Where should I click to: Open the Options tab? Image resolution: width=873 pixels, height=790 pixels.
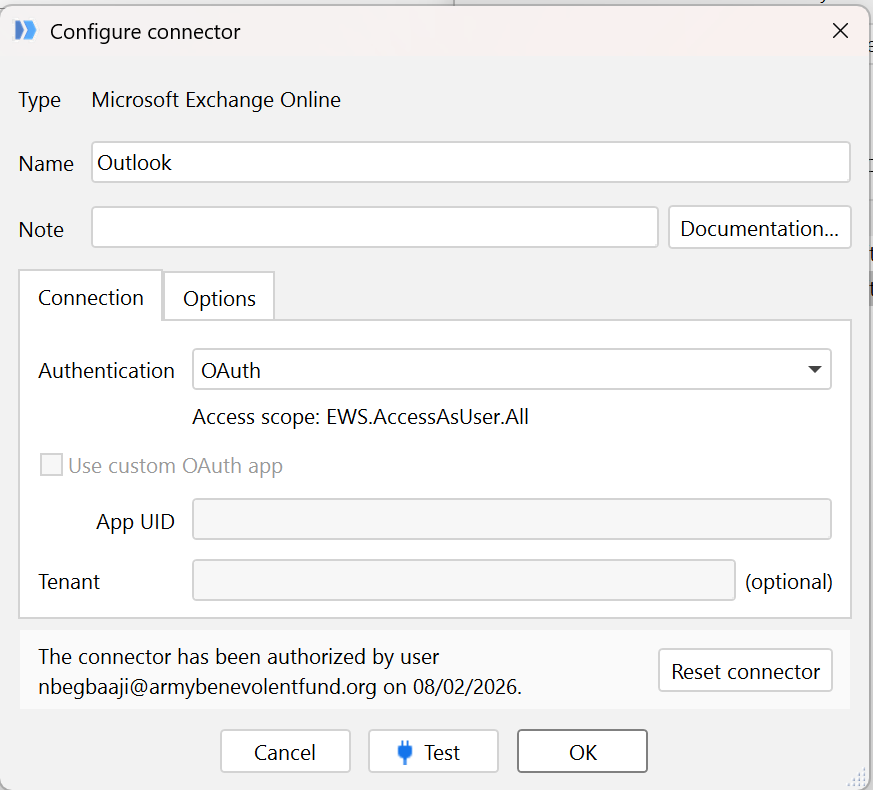pos(219,299)
